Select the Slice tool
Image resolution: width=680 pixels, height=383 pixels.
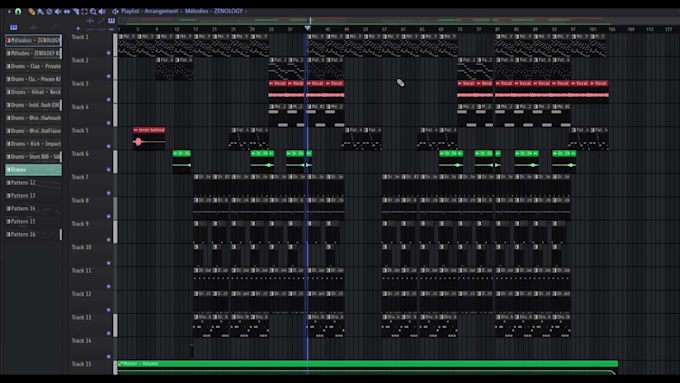[x=75, y=12]
